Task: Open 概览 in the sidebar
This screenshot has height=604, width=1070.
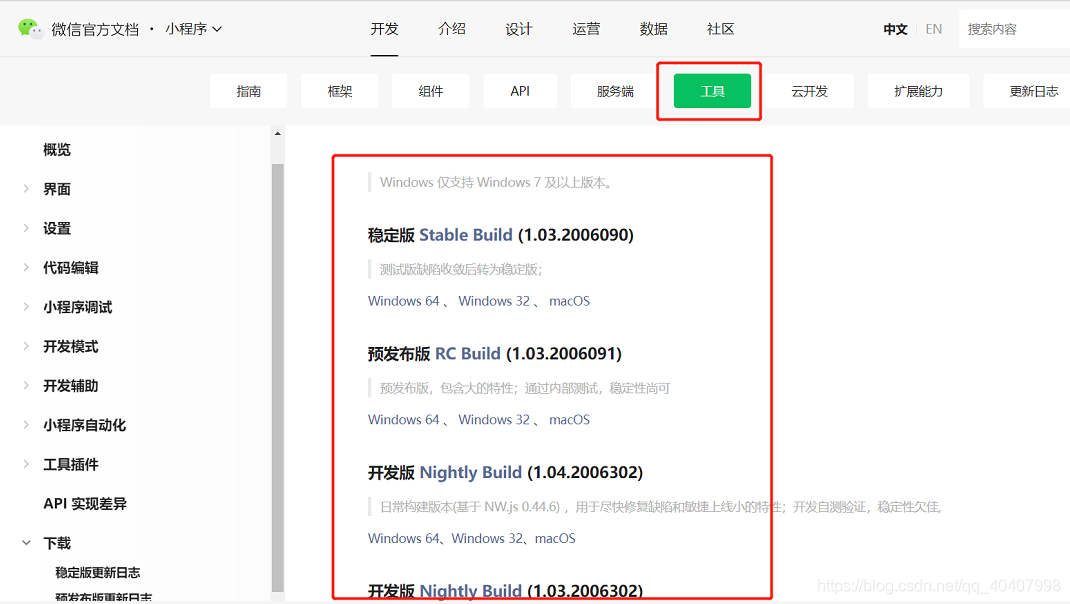Action: coord(57,149)
